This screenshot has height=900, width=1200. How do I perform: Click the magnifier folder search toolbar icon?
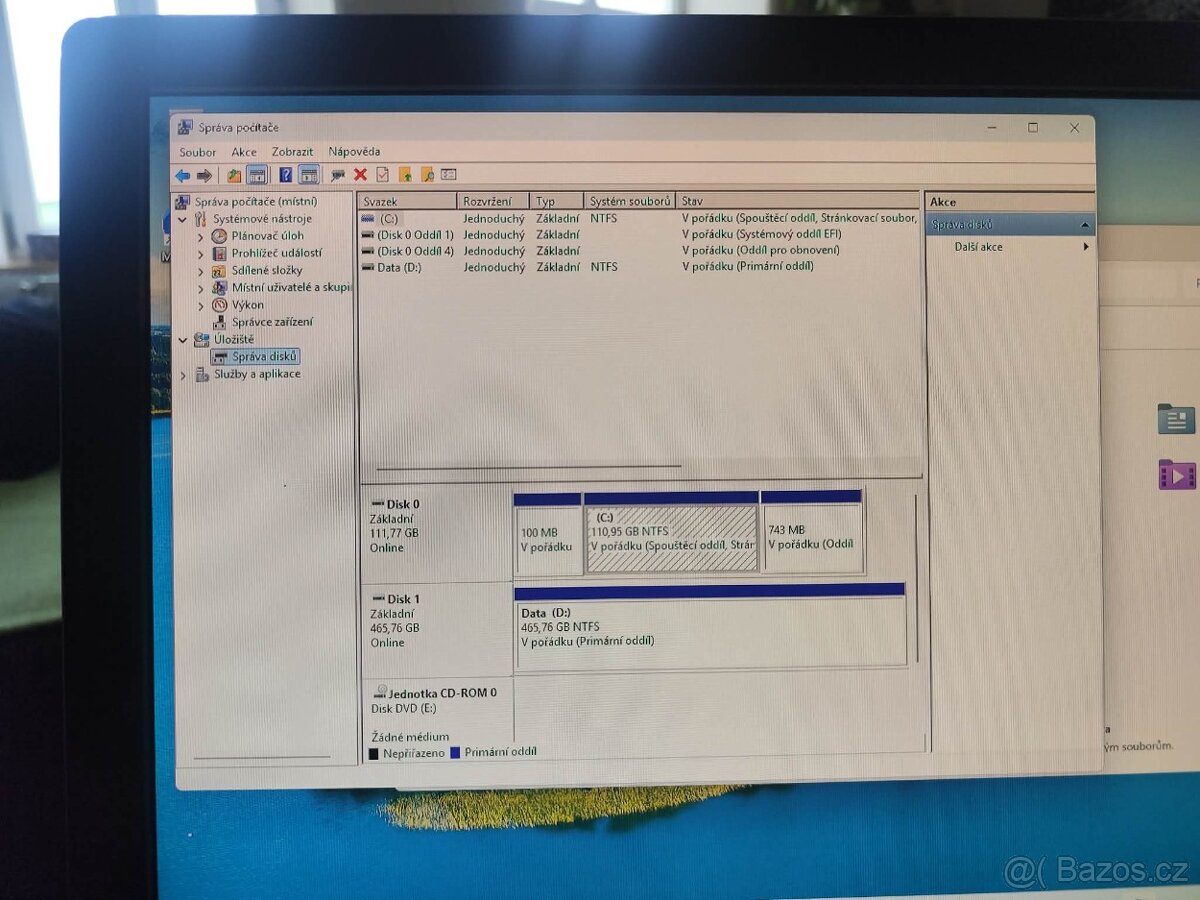click(x=427, y=175)
